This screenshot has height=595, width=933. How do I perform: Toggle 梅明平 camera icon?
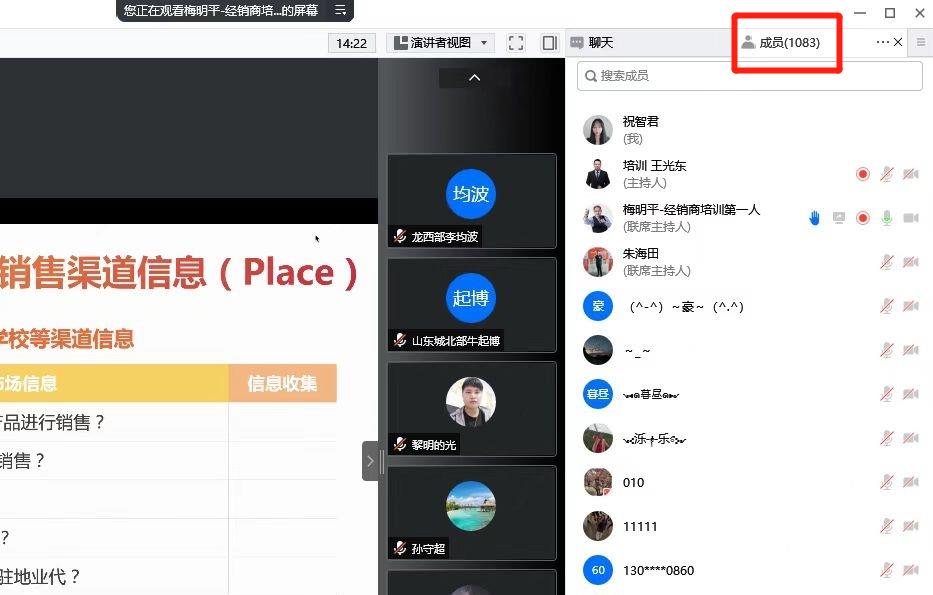point(911,218)
